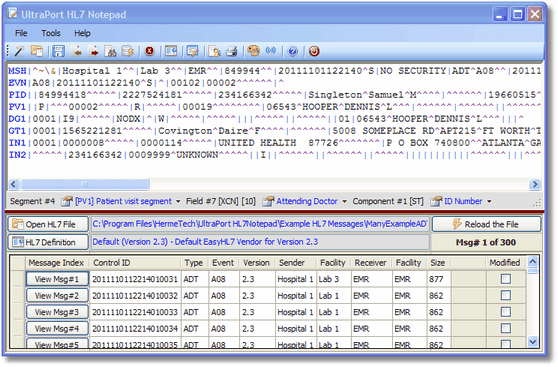Open the Help menu
This screenshot has width=558, height=367.
coord(82,33)
